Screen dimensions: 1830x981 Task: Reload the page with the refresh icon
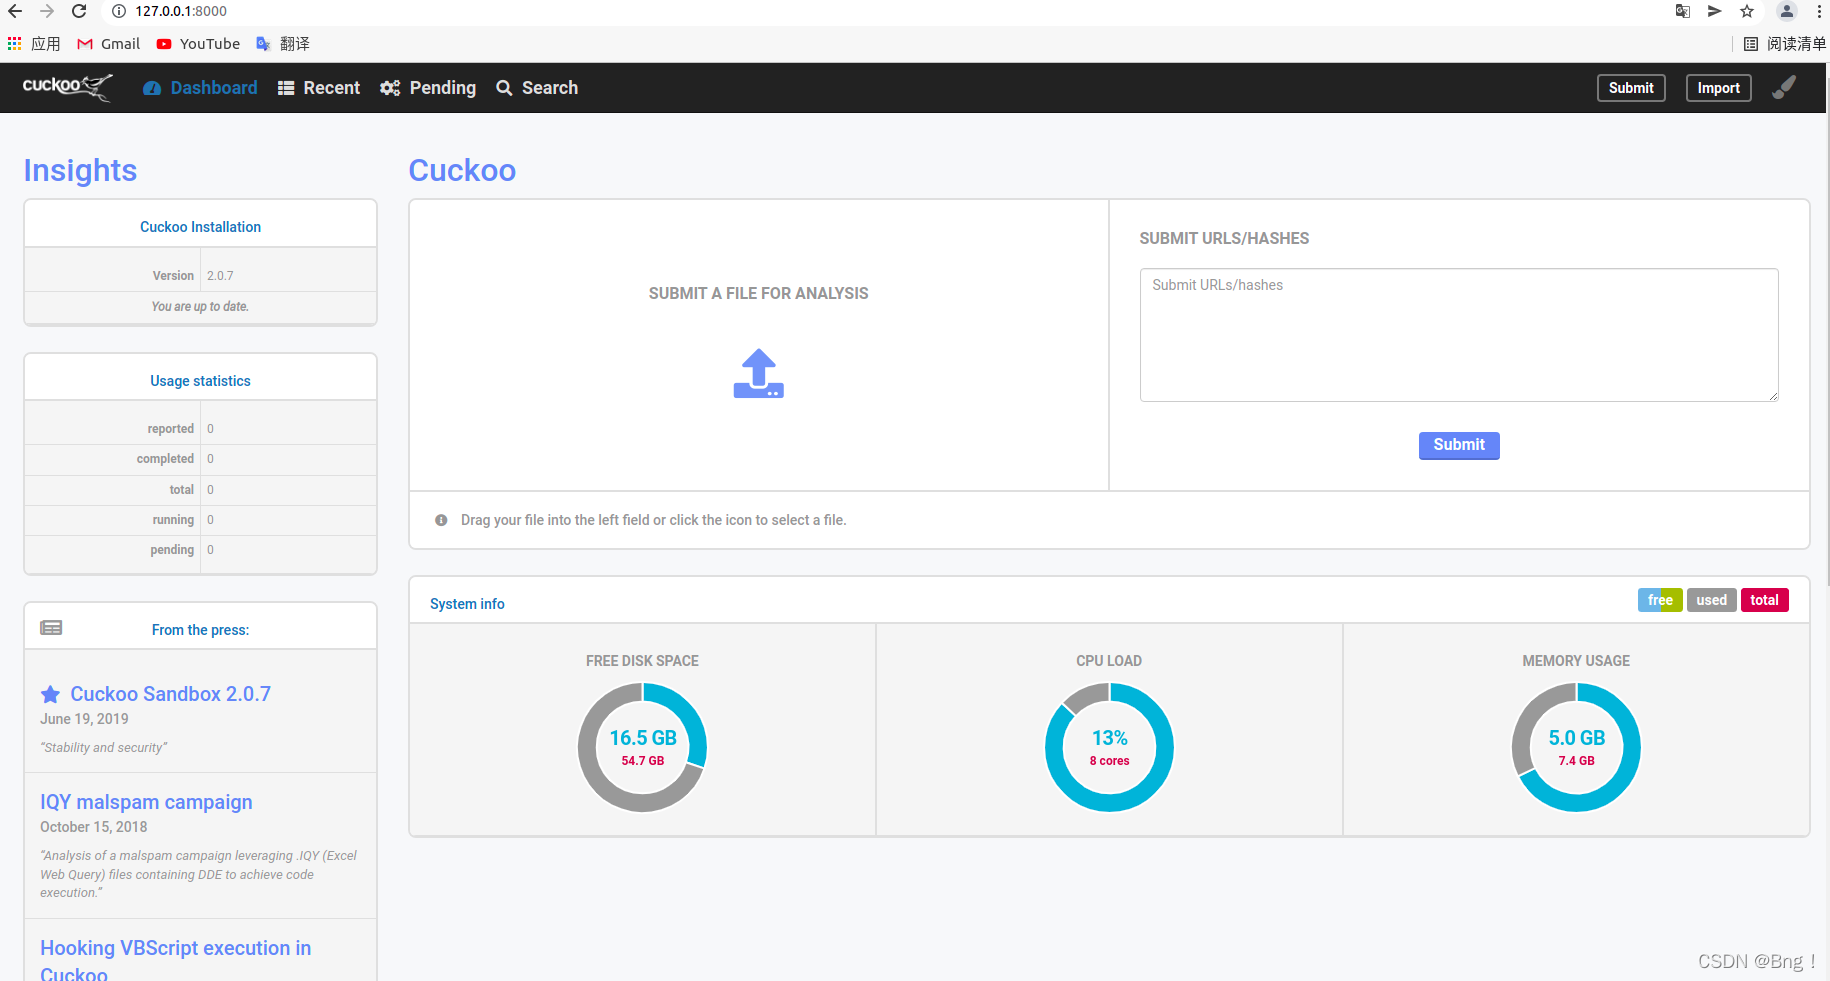(x=79, y=11)
